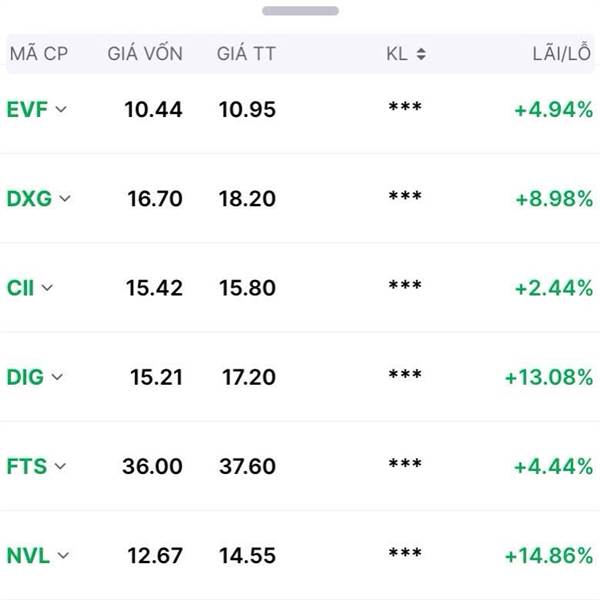Expand the DXG stock row chevron

pyautogui.click(x=65, y=199)
